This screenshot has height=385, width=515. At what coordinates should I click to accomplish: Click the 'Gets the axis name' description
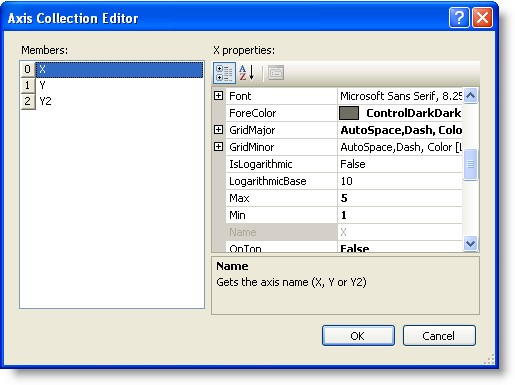tap(291, 282)
